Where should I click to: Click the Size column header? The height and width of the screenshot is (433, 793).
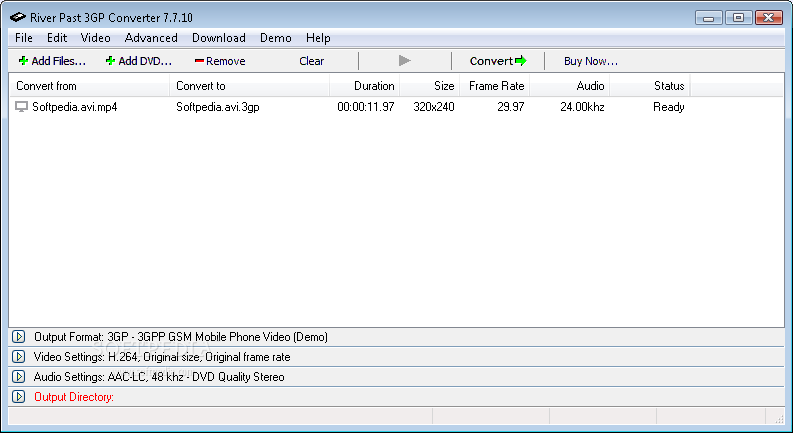[430, 86]
